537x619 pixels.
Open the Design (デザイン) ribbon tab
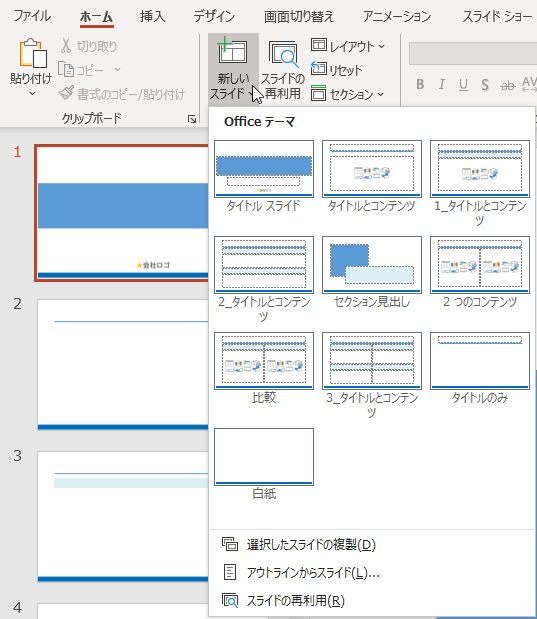coord(214,16)
